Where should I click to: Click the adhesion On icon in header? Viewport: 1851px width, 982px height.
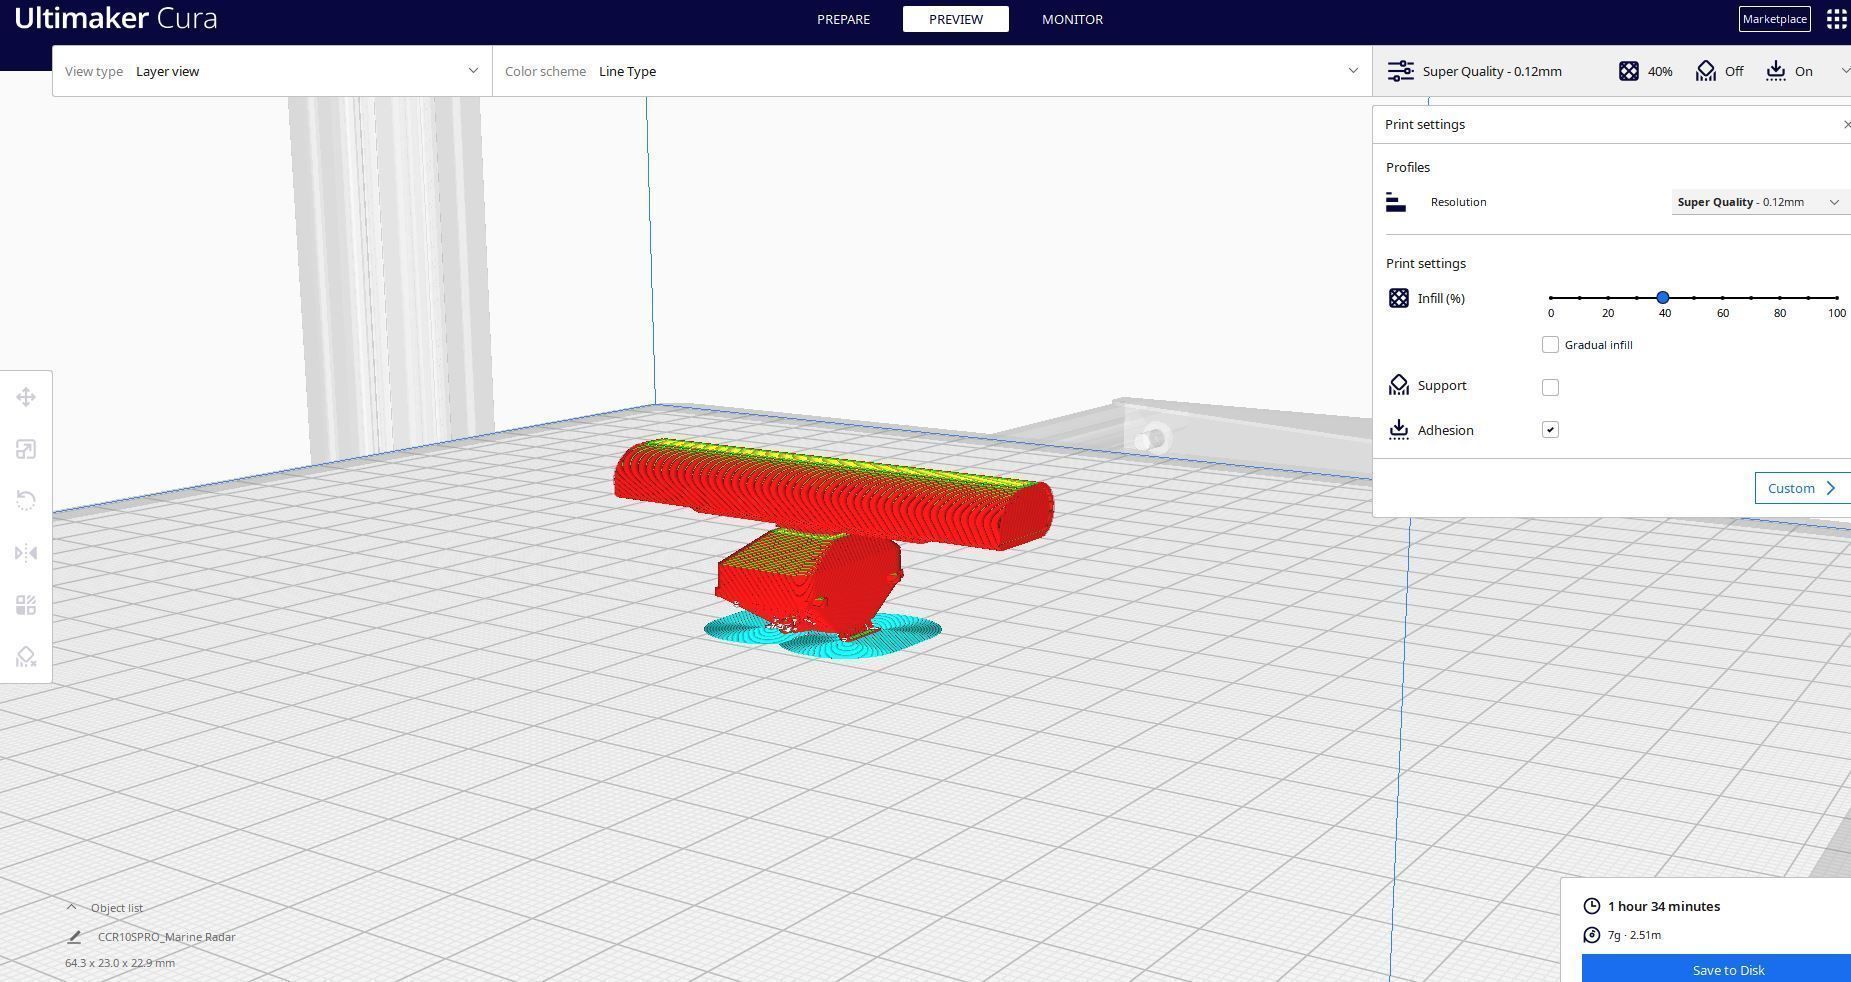coord(1775,71)
